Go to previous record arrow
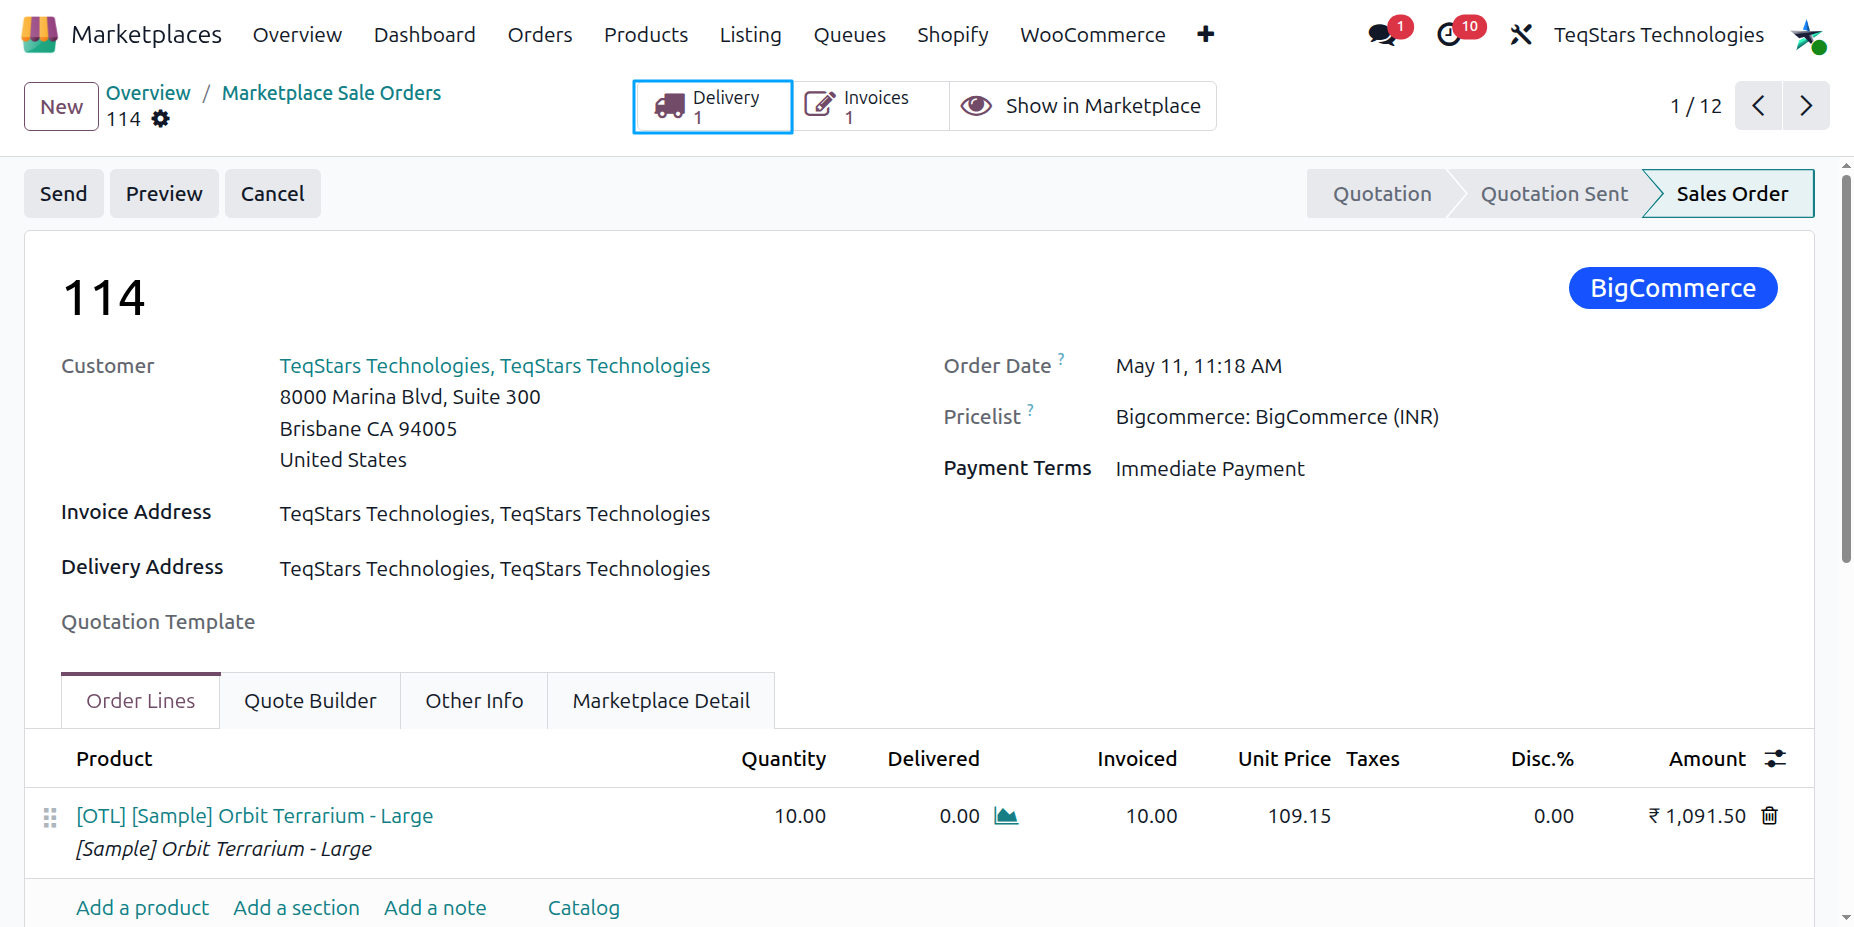The height and width of the screenshot is (927, 1854). [x=1758, y=106]
